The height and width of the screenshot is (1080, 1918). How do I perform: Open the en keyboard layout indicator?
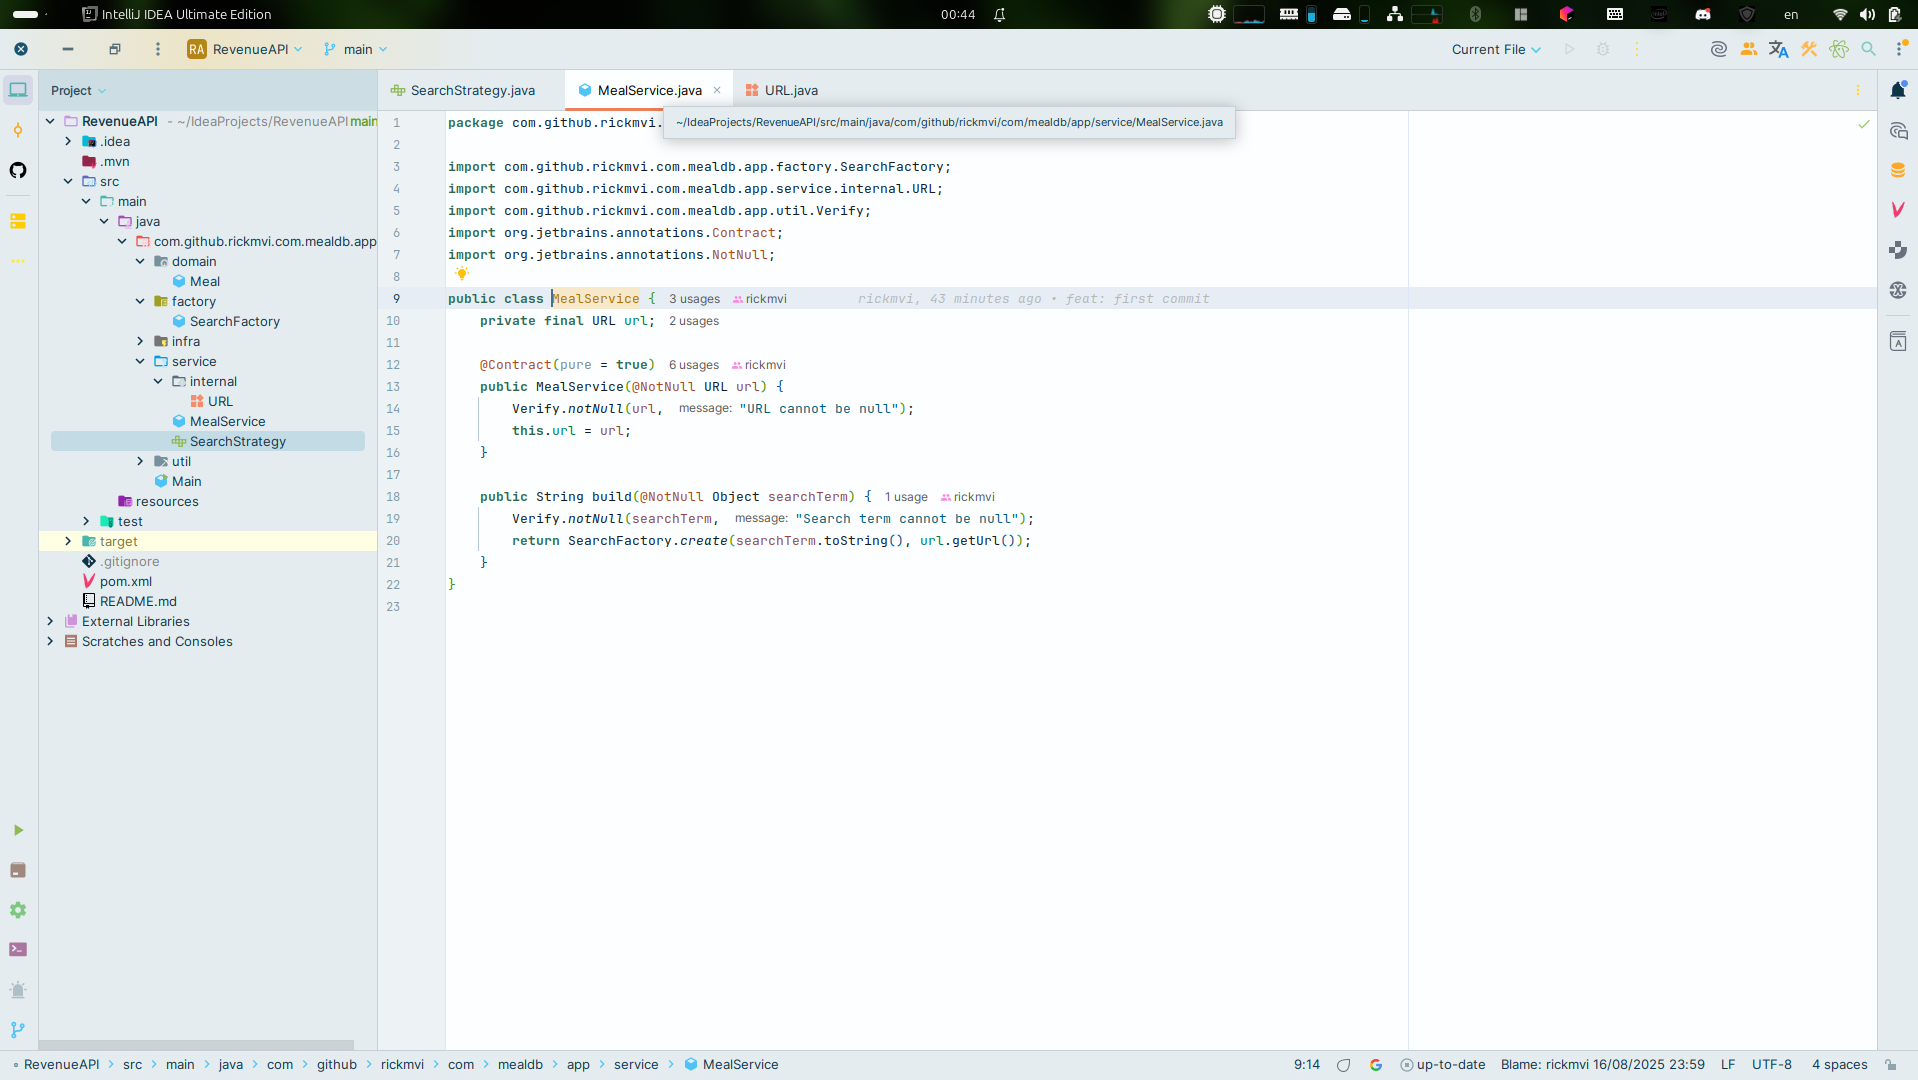[x=1791, y=14]
